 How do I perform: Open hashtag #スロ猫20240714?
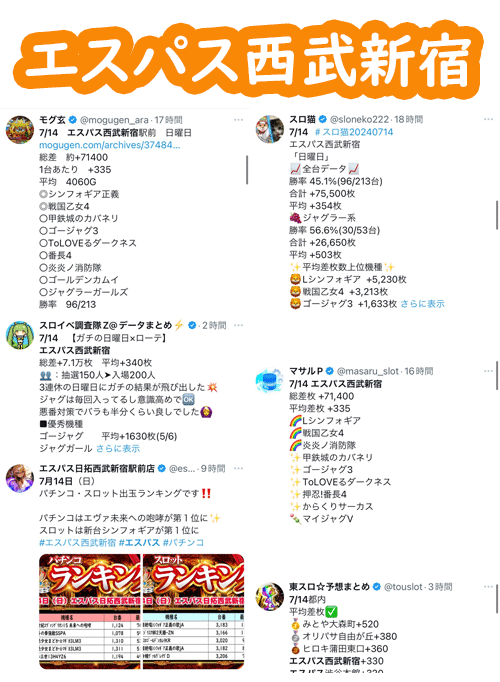[354, 132]
